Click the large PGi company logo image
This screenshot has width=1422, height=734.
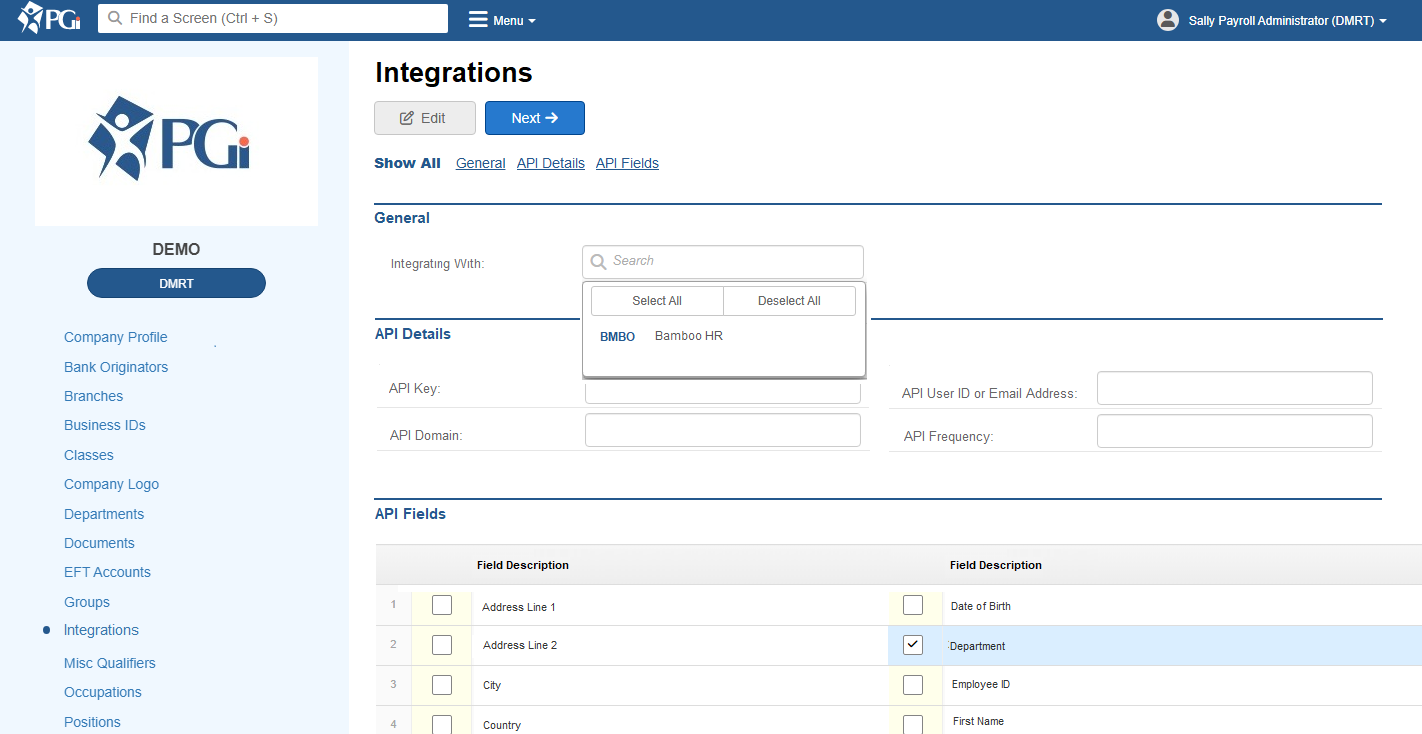(176, 141)
